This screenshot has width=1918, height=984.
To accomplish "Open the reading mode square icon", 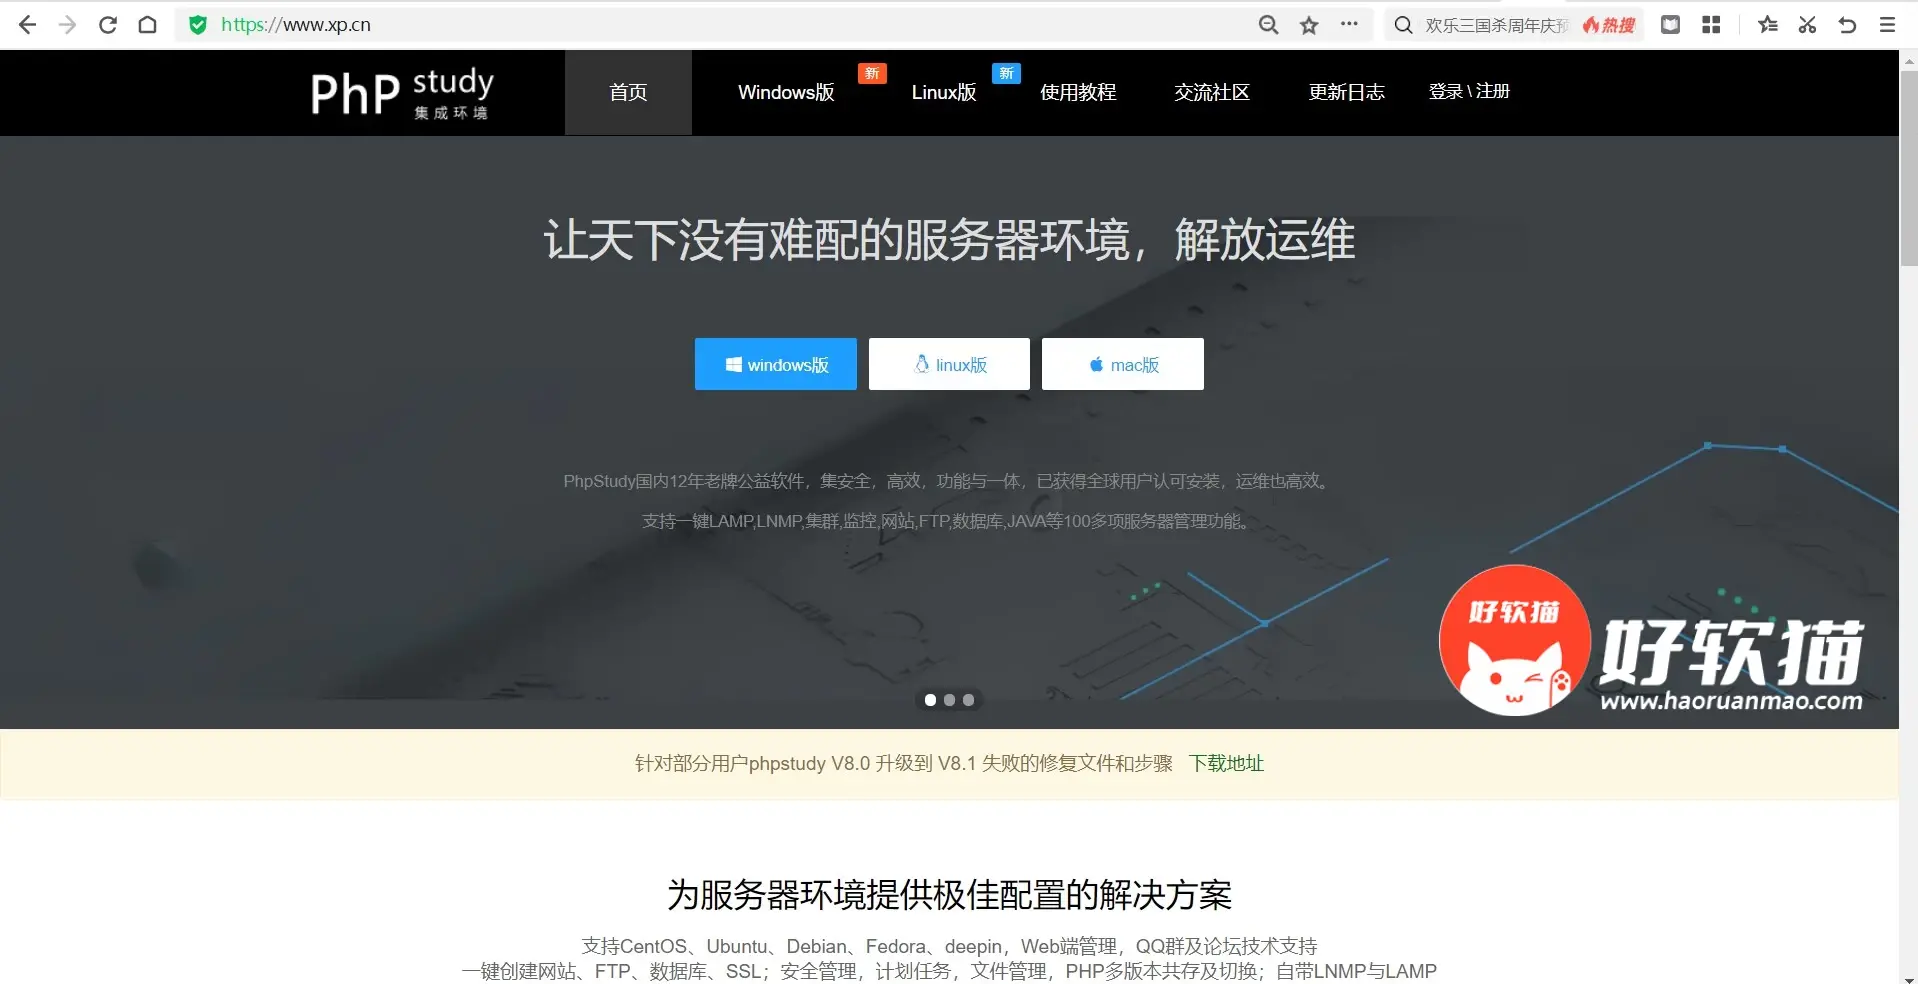I will (x=1670, y=25).
